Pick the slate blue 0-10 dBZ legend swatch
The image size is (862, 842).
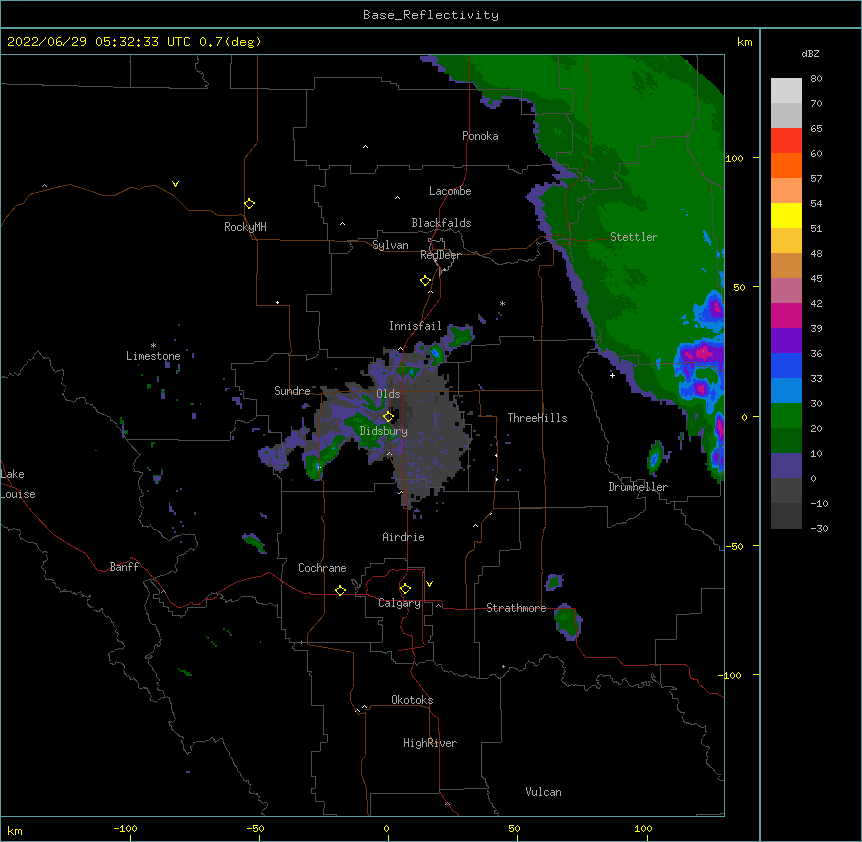tap(786, 465)
